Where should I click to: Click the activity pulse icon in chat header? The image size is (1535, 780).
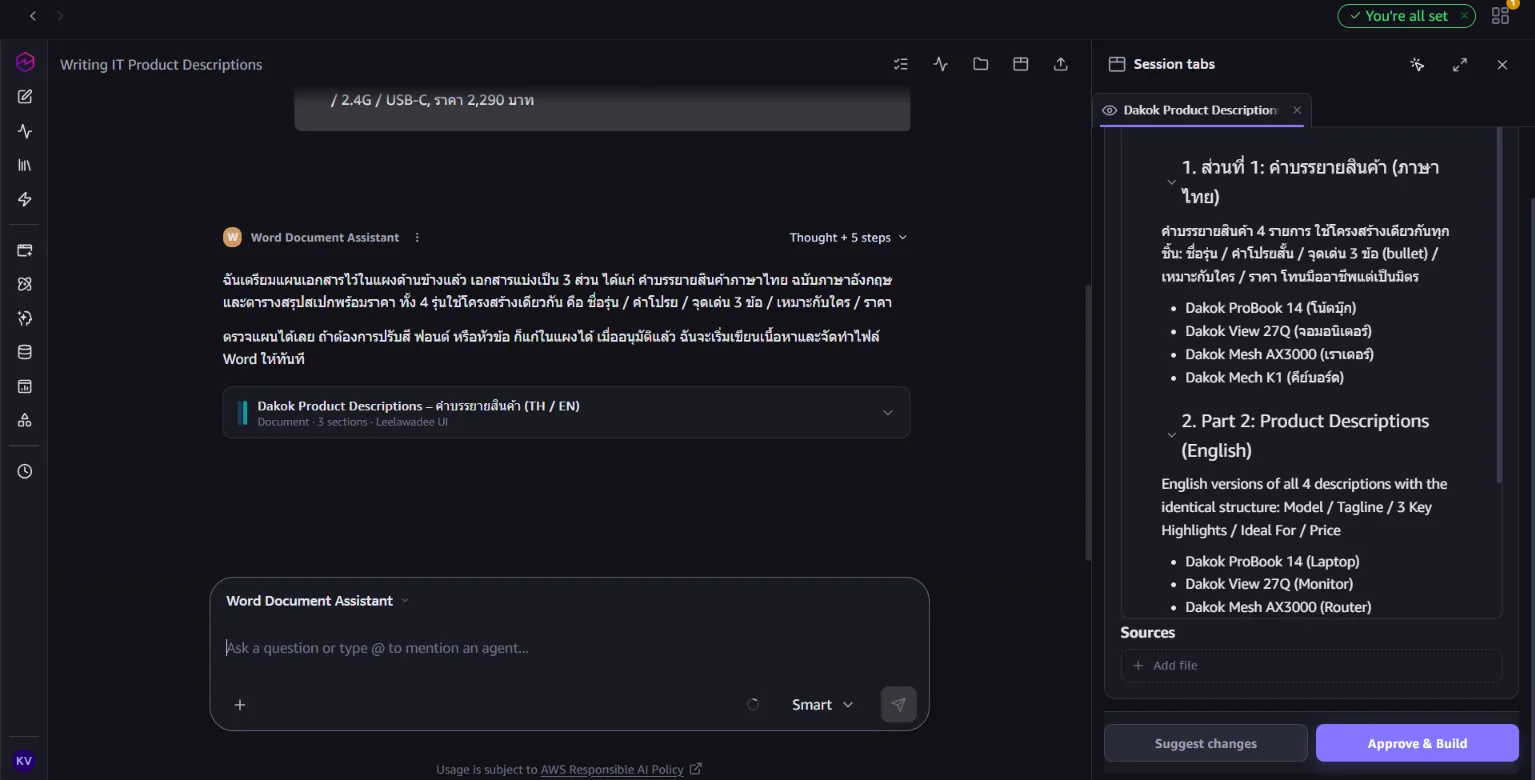[x=941, y=64]
